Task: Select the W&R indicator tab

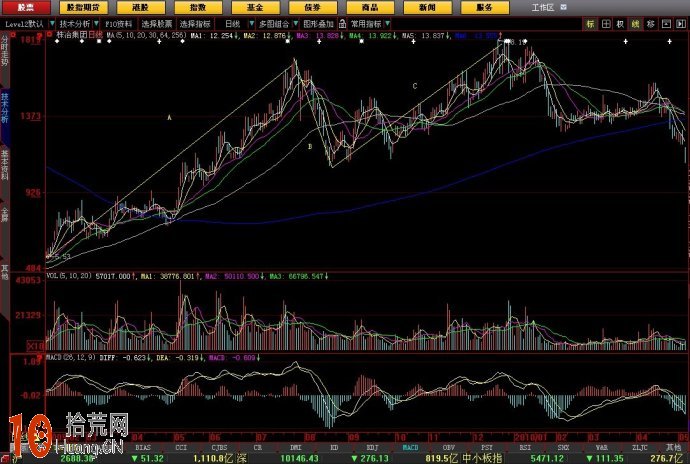Action: coord(601,447)
